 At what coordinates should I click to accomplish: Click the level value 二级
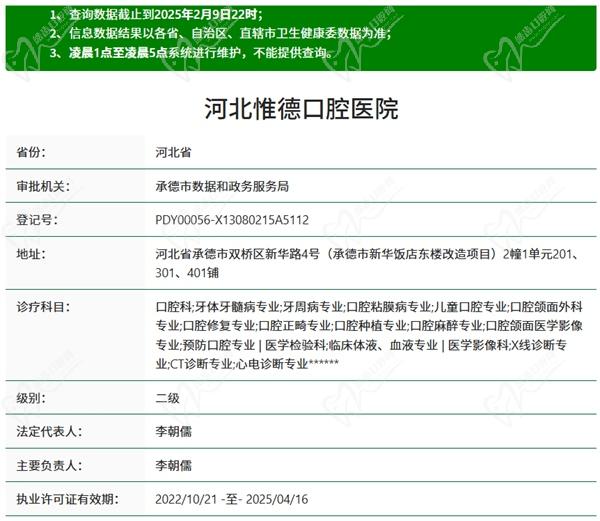point(167,398)
